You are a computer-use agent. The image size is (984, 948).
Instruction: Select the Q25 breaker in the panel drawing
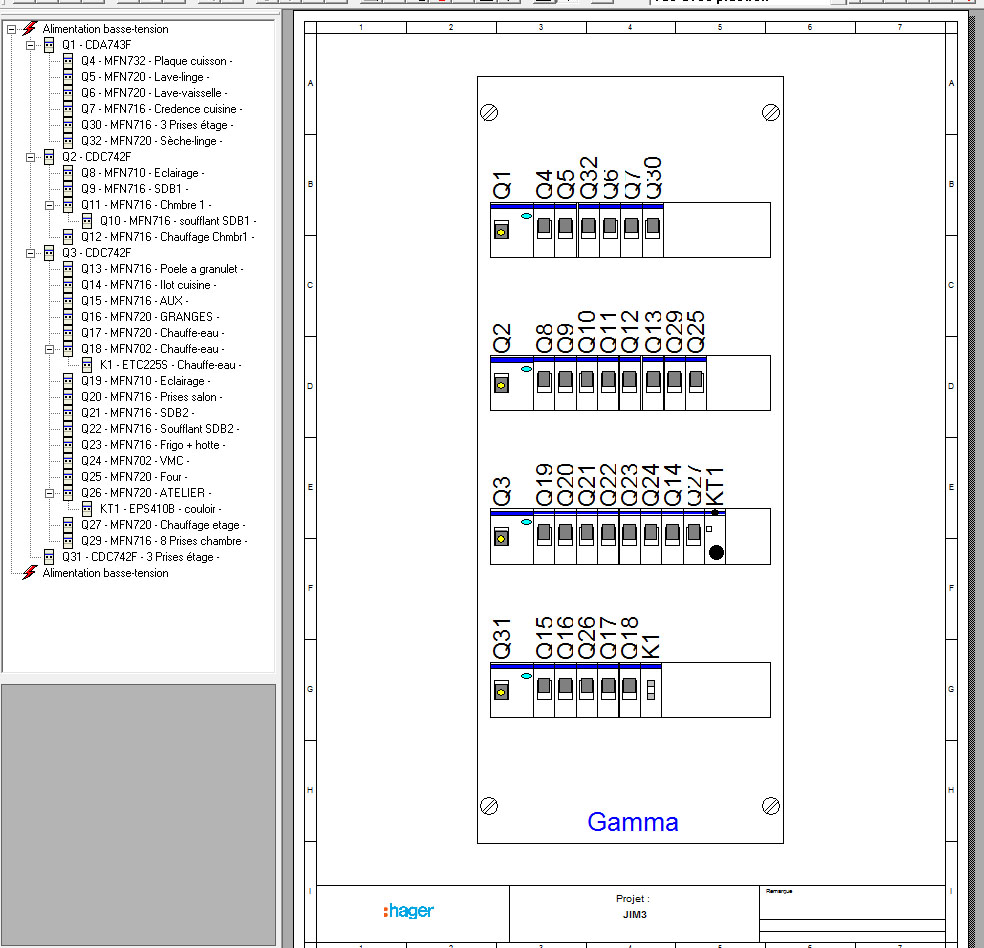pos(696,383)
